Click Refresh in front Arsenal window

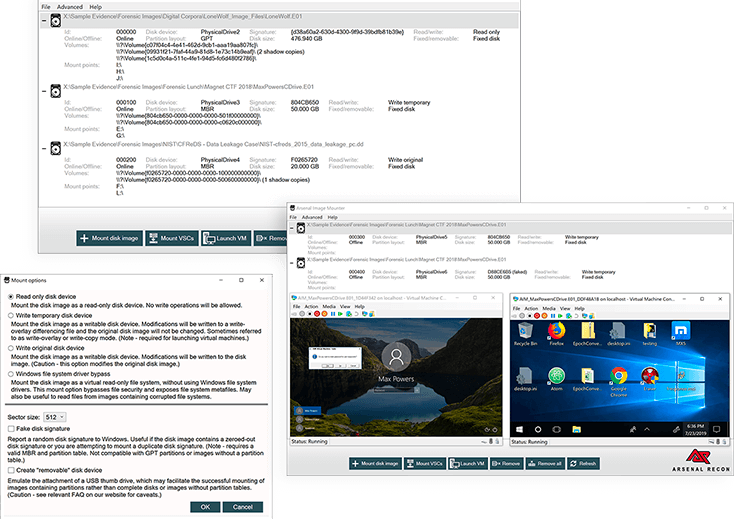(583, 463)
